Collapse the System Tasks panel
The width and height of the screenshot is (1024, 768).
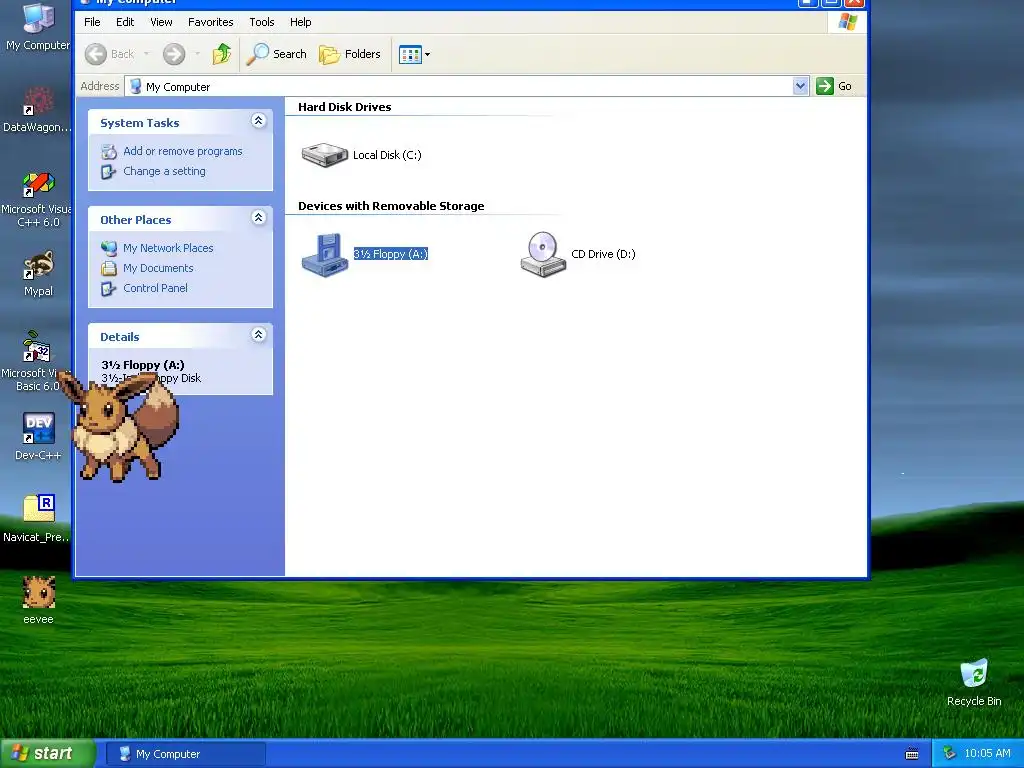click(x=259, y=120)
